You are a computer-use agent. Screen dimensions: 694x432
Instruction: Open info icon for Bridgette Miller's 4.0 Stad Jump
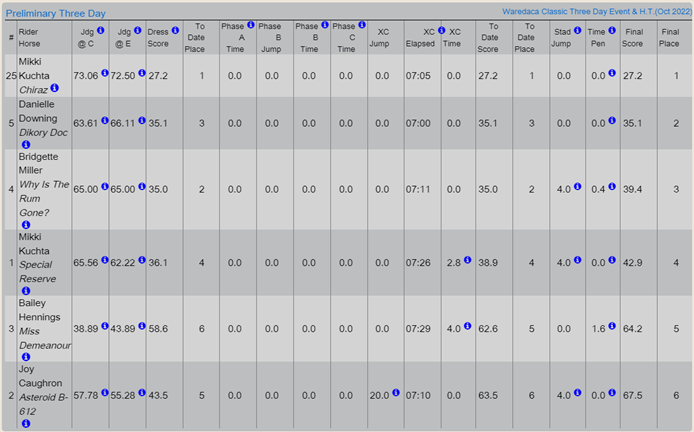click(578, 186)
